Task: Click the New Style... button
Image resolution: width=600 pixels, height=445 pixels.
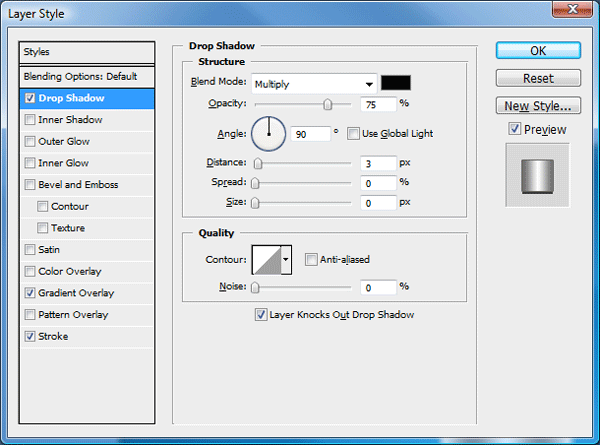Action: click(x=538, y=106)
